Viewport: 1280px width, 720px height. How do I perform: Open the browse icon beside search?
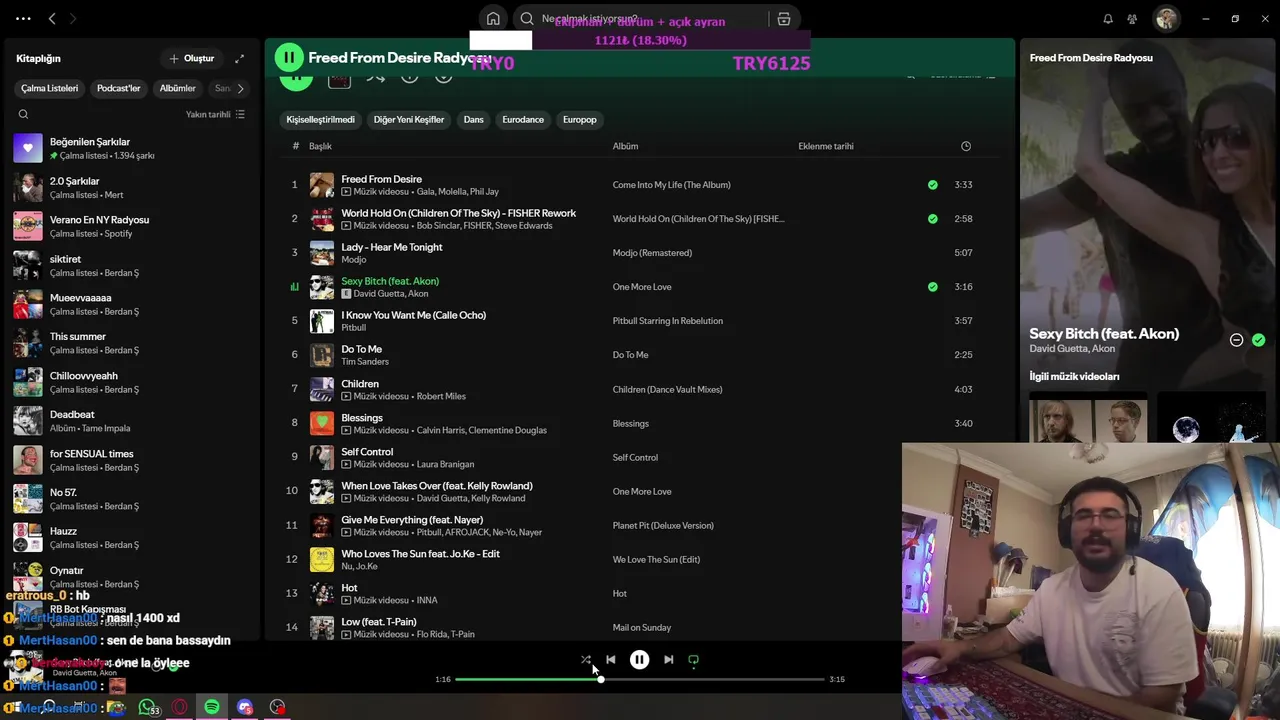coord(784,19)
